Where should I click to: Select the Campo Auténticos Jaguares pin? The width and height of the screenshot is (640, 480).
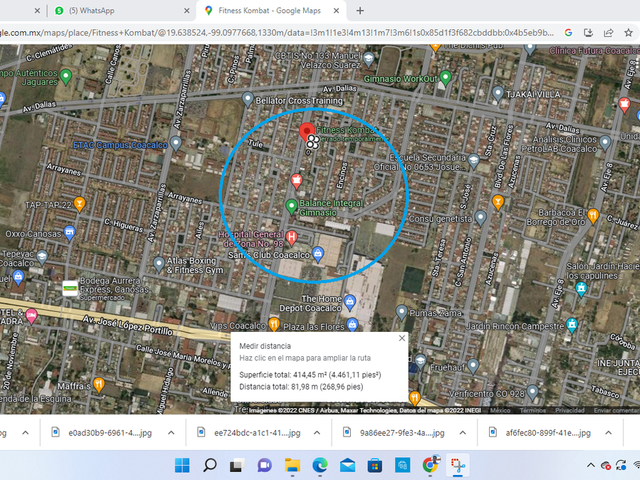(66, 76)
